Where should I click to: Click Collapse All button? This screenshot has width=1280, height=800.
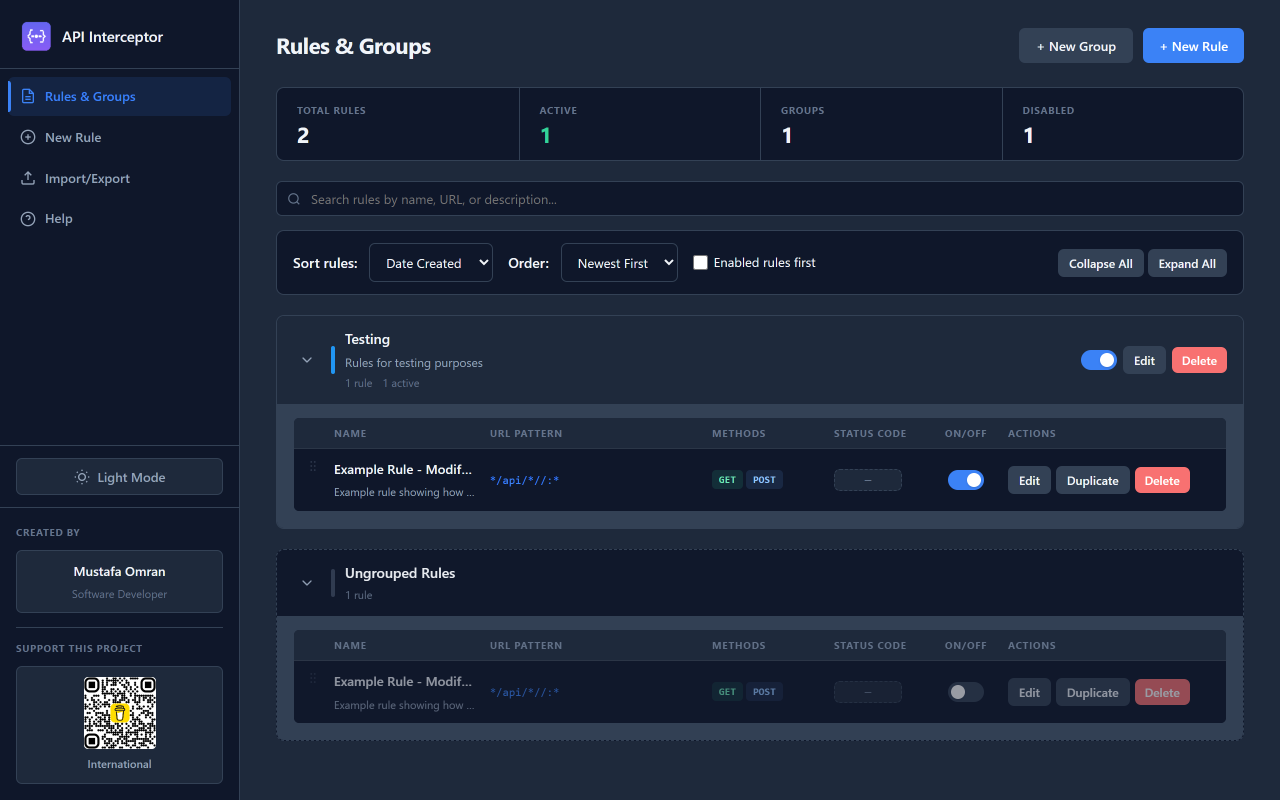[1100, 263]
